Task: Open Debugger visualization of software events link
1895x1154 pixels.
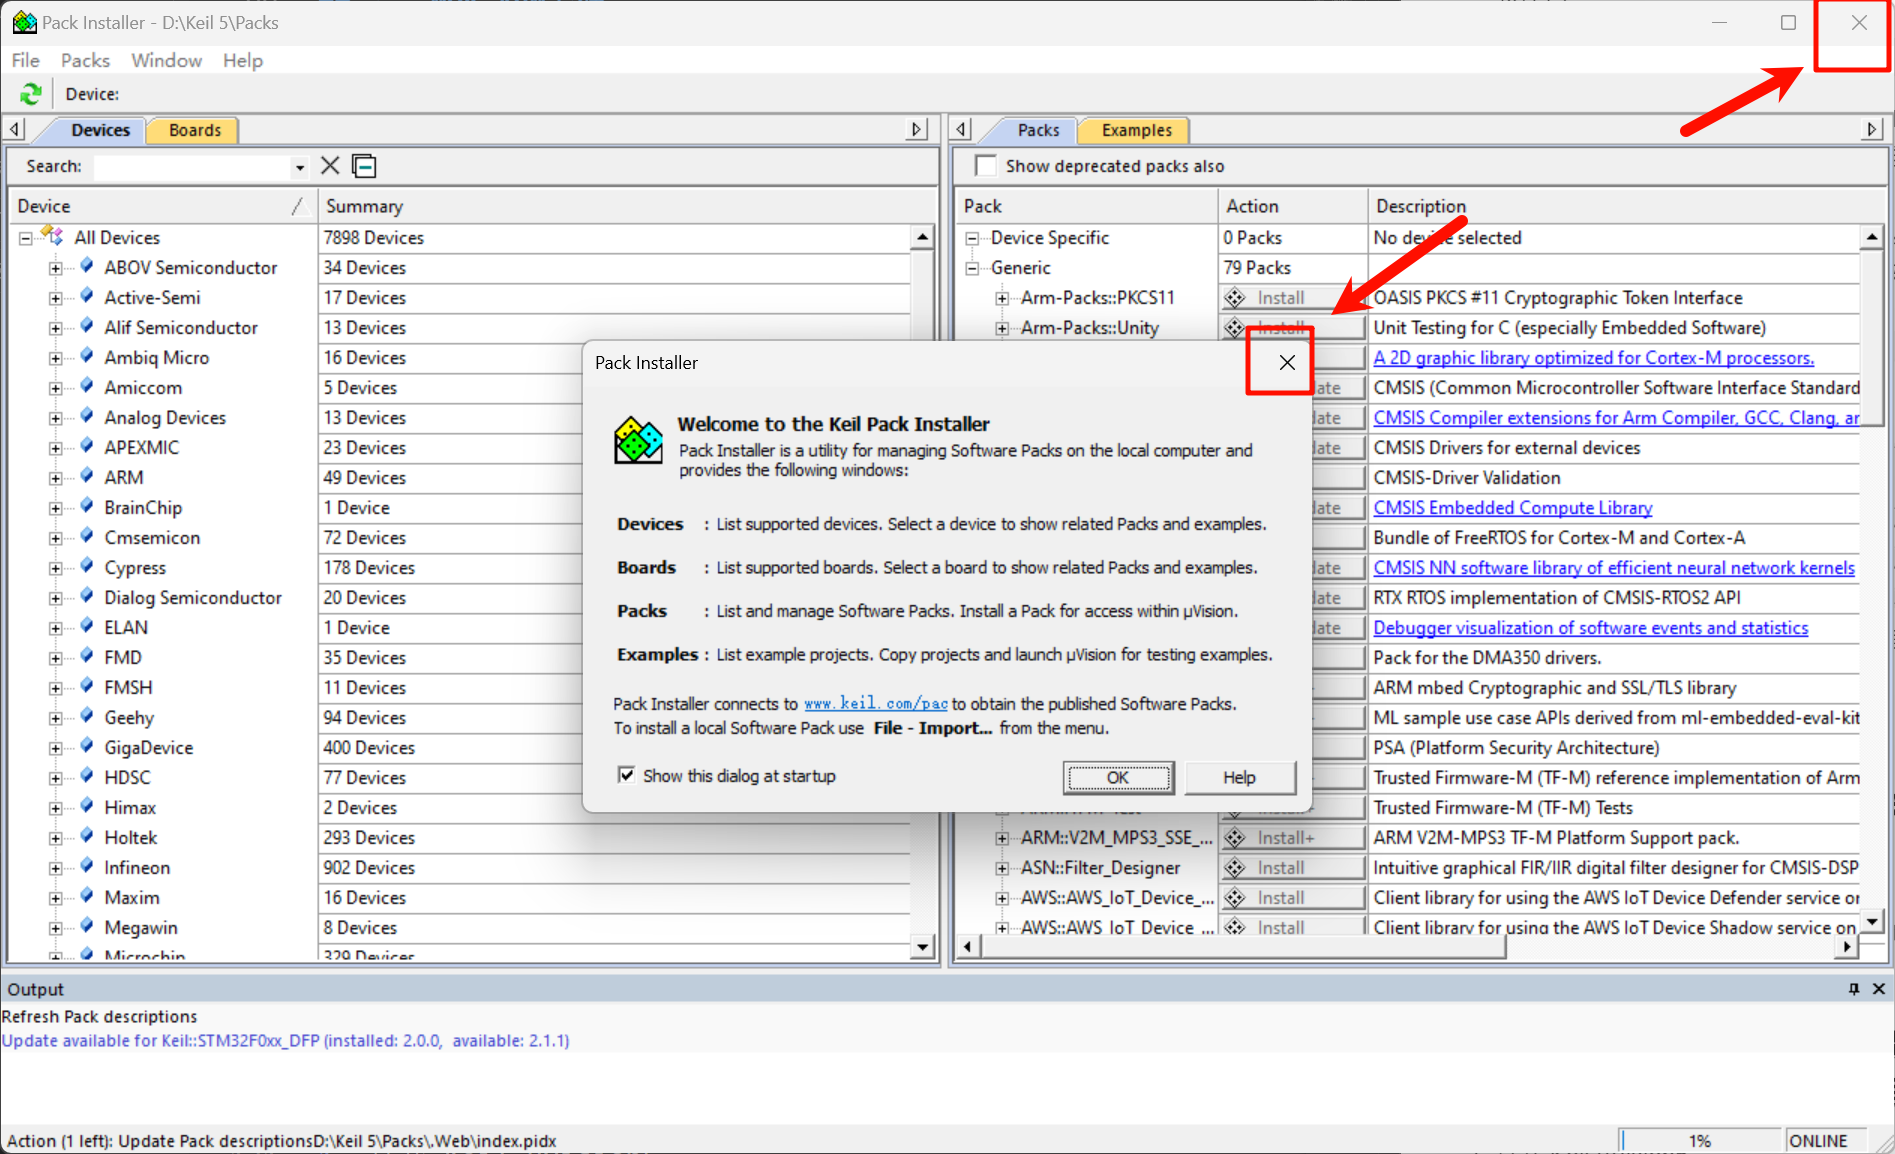Action: [x=1590, y=628]
